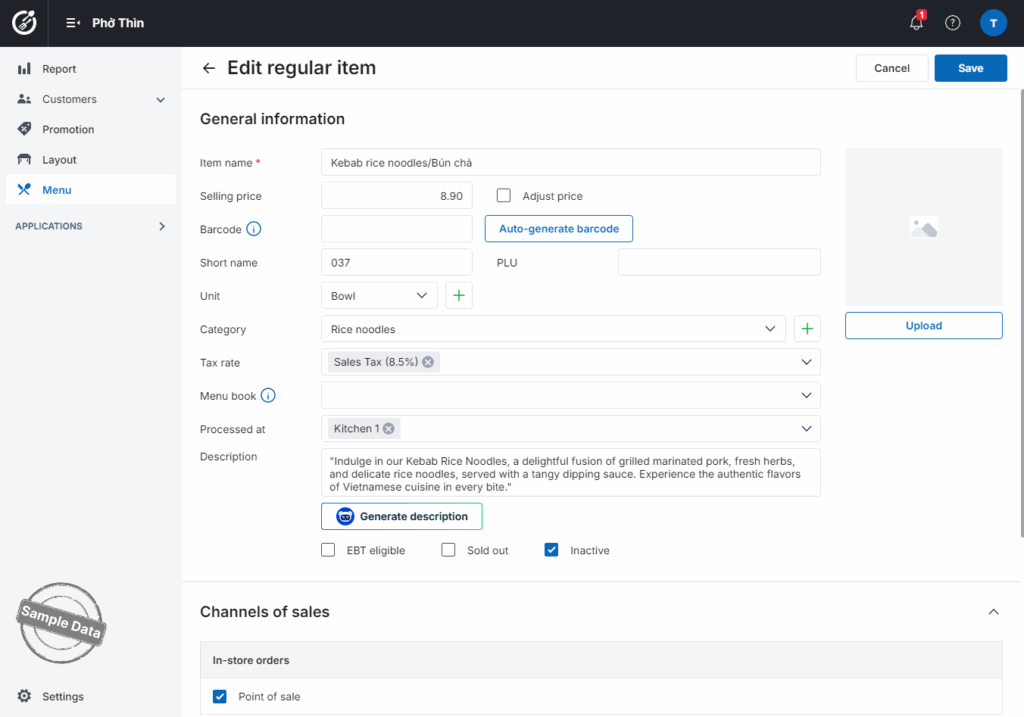Image resolution: width=1024 pixels, height=717 pixels.
Task: Check the Sold out checkbox
Action: click(449, 550)
